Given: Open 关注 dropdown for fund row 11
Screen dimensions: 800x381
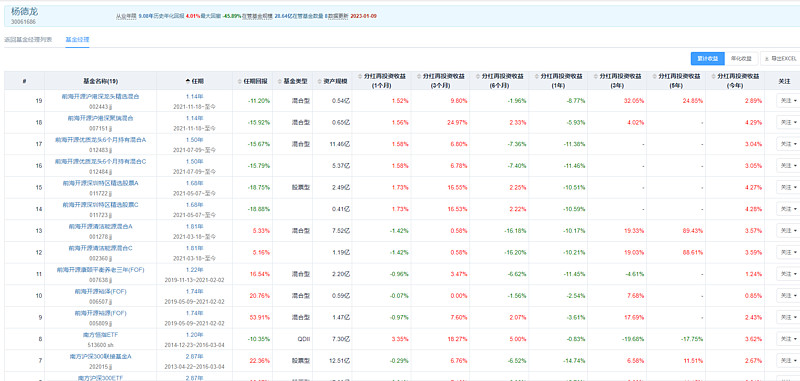Looking at the screenshot, I should point(788,274).
